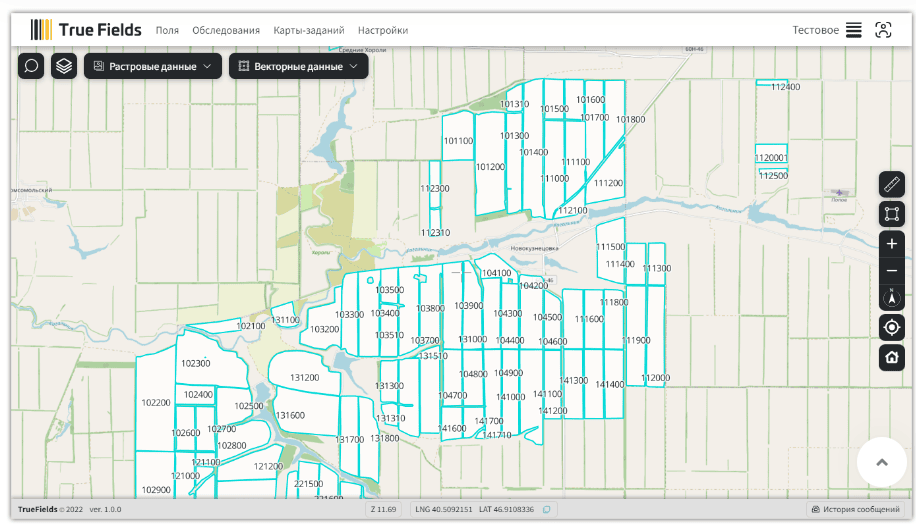This screenshot has width=916, height=526.
Task: Zoom in with the plus button
Action: [891, 244]
